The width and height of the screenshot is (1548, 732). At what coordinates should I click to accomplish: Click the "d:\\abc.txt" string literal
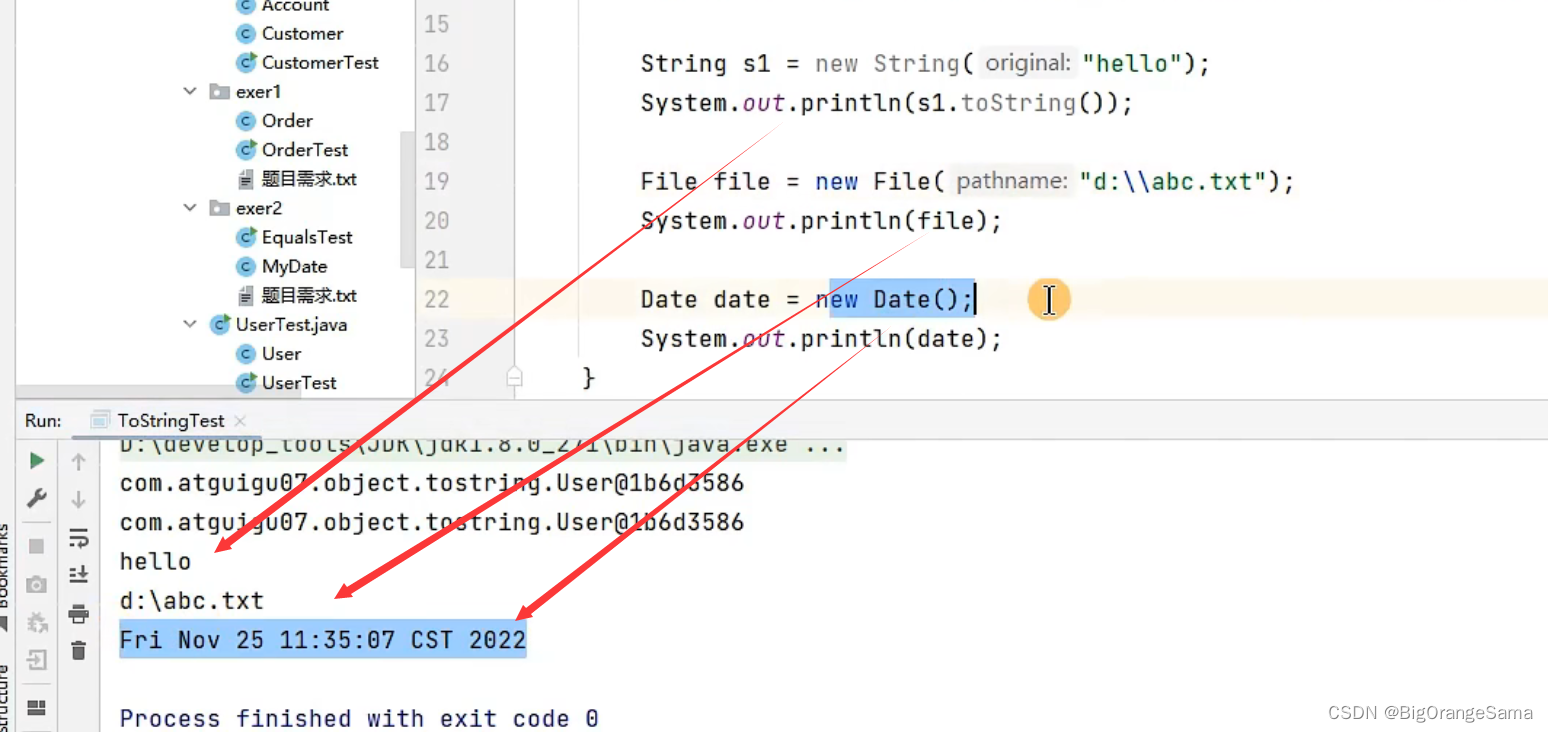pos(1173,182)
